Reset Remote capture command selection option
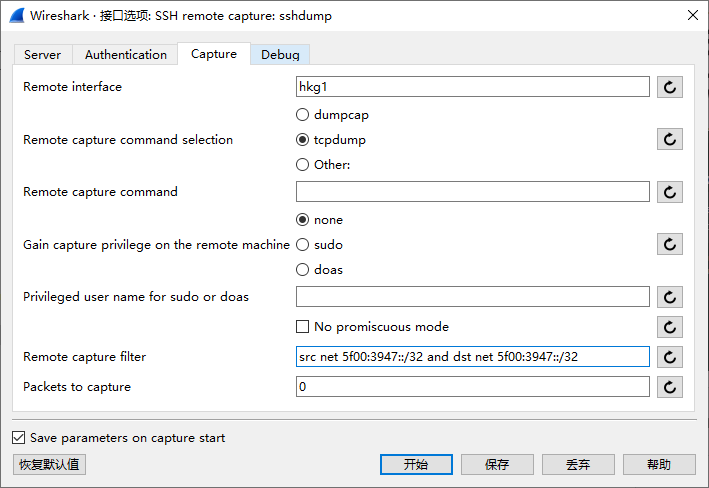The width and height of the screenshot is (709, 488). (670, 139)
